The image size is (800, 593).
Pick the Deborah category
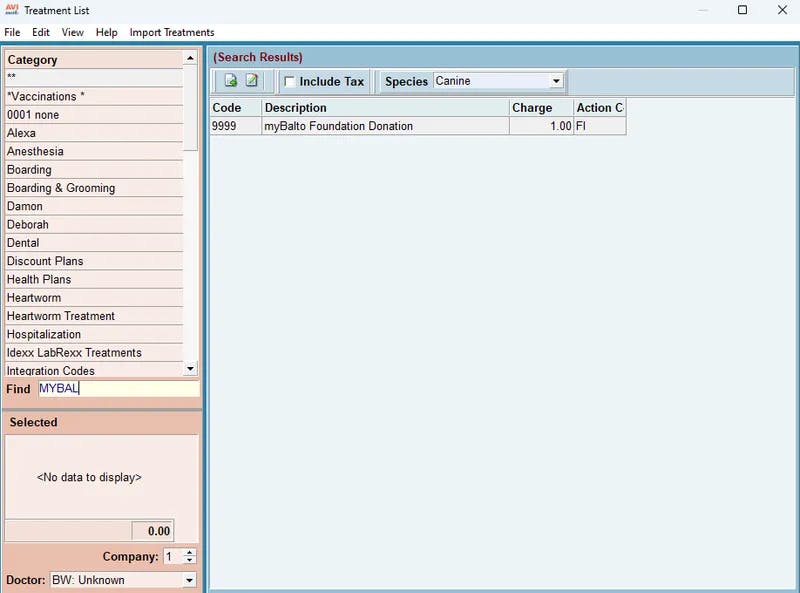pos(94,225)
